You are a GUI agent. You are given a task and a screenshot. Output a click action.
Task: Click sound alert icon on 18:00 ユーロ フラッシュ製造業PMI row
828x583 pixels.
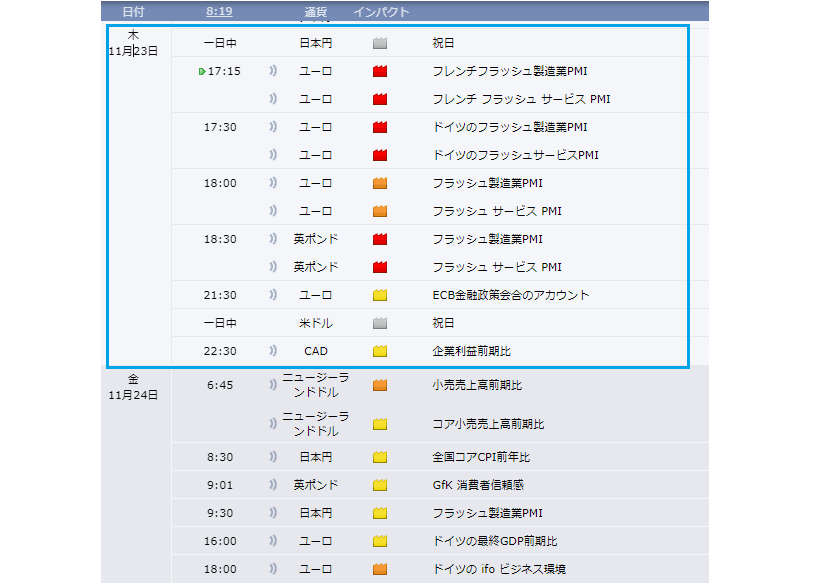click(273, 183)
